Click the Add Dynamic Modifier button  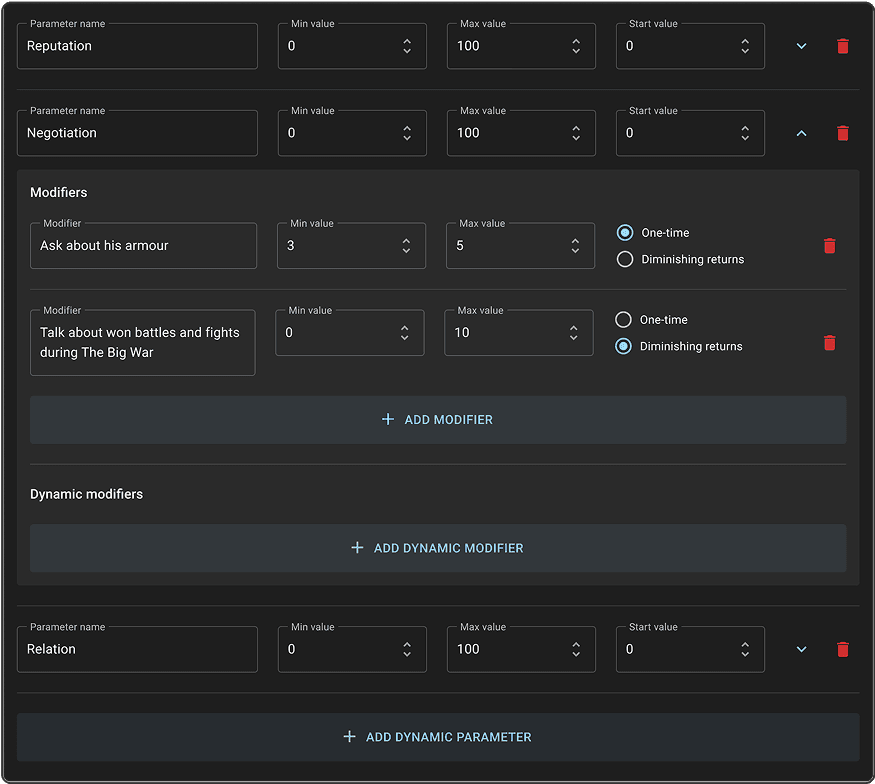[x=438, y=548]
